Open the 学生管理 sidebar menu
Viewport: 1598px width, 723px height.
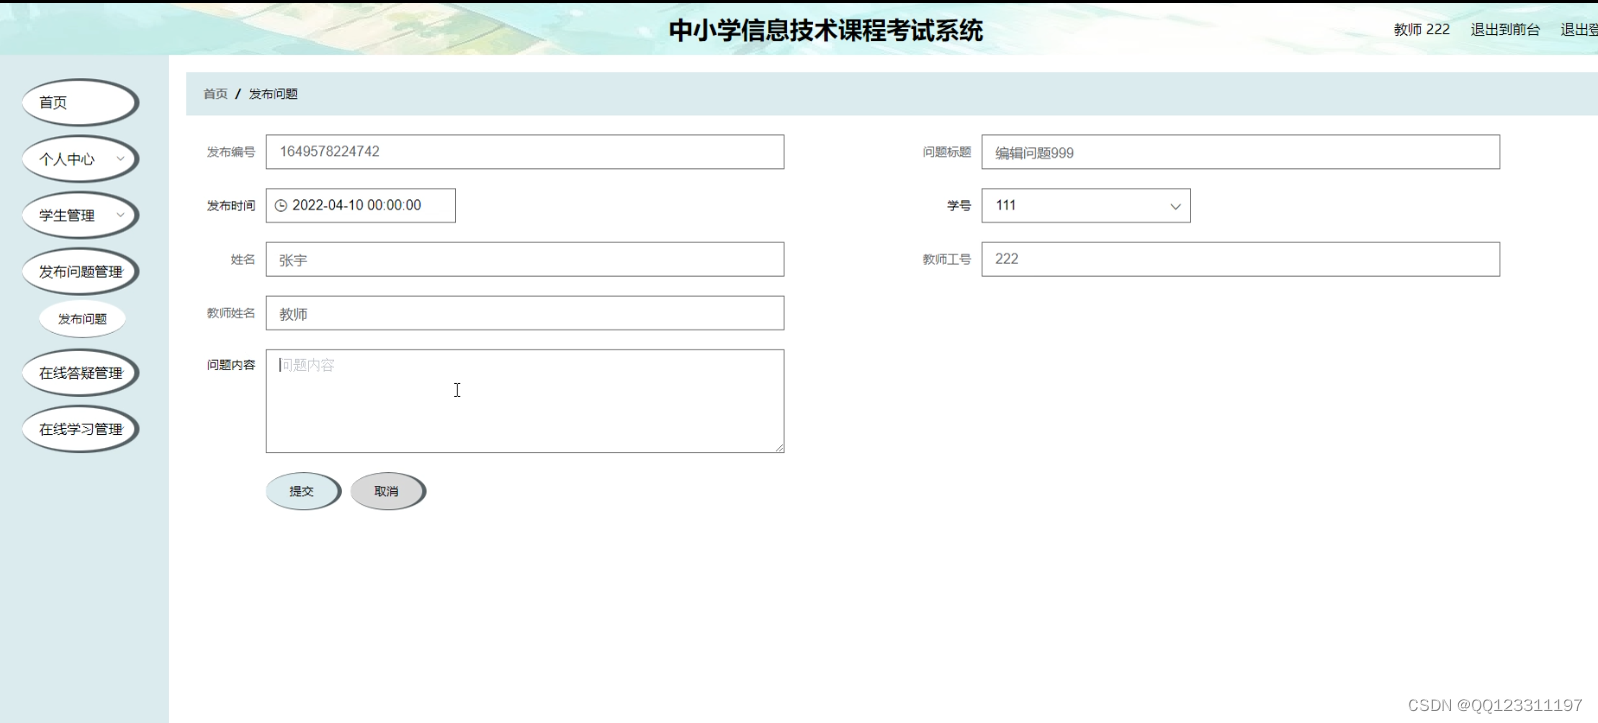click(x=80, y=215)
